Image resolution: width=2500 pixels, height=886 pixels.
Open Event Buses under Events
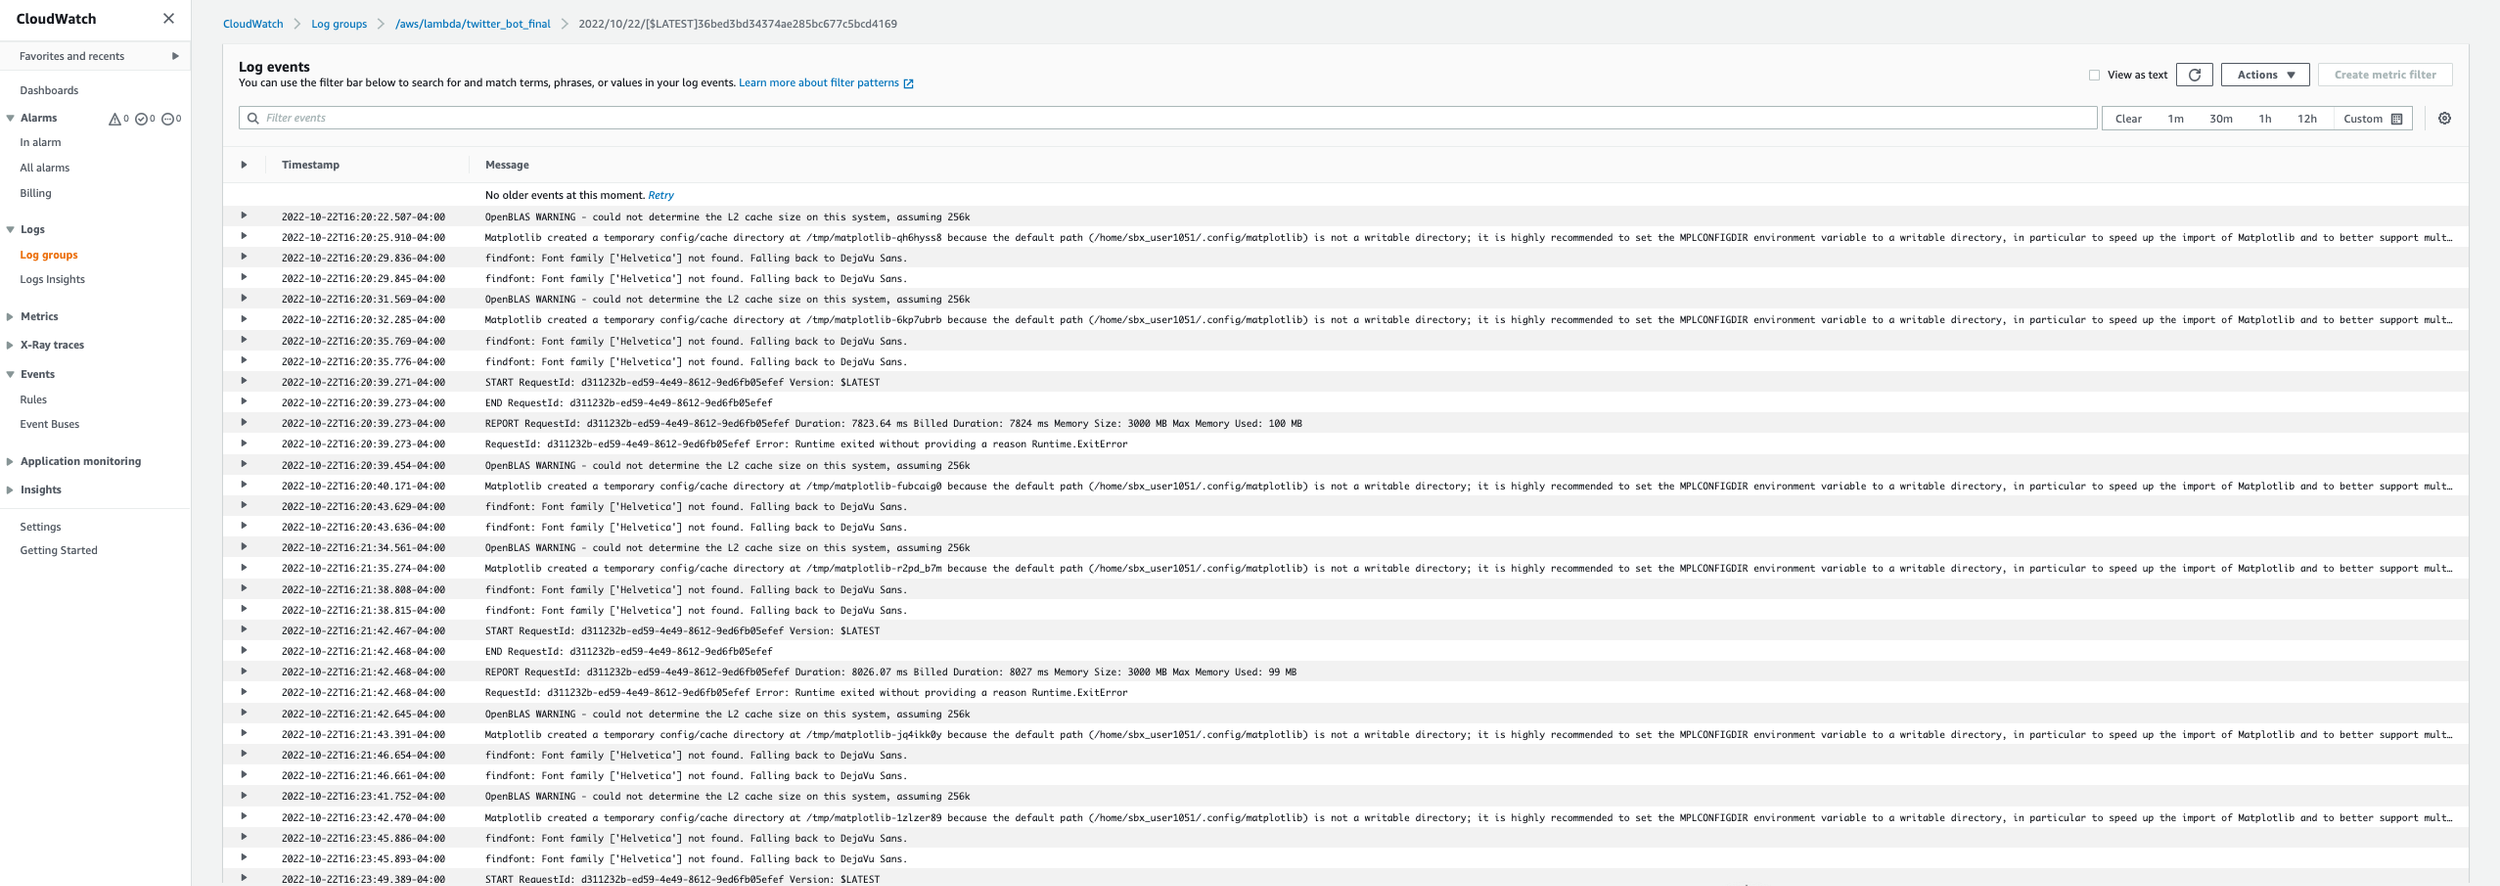(x=49, y=425)
